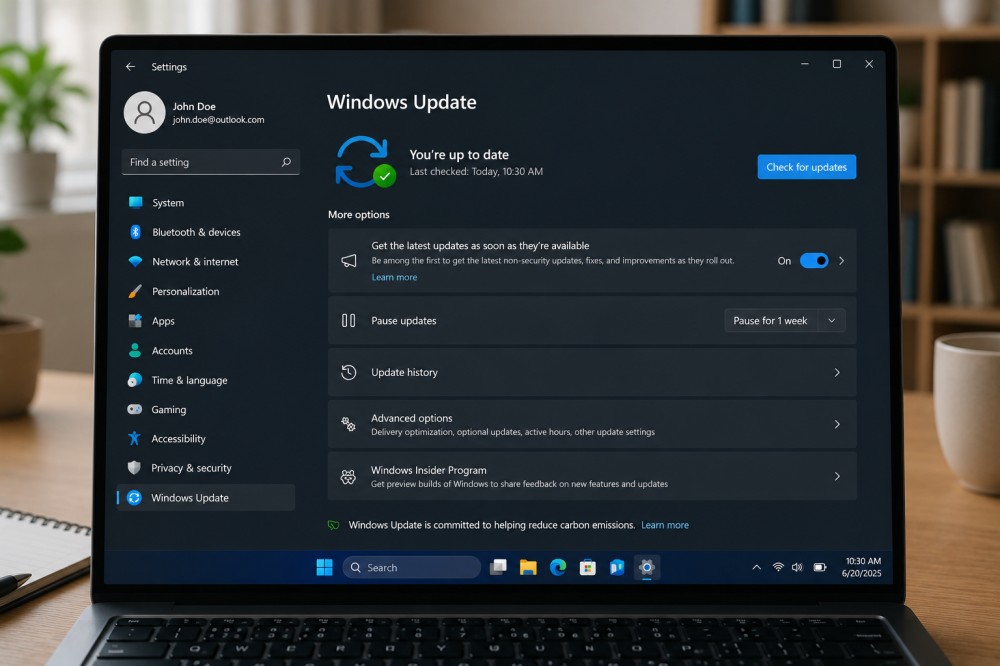Click the magnifier icon in Find a setting
The width and height of the screenshot is (1000, 666).
(x=286, y=162)
